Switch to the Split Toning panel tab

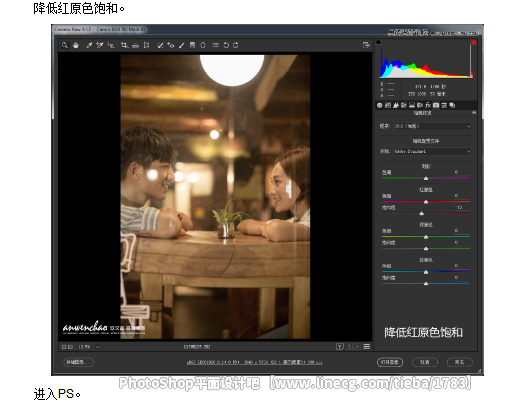[412, 105]
